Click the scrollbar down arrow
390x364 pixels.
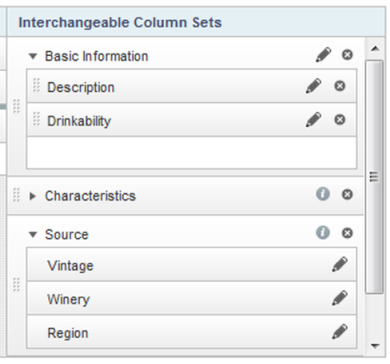pyautogui.click(x=375, y=346)
